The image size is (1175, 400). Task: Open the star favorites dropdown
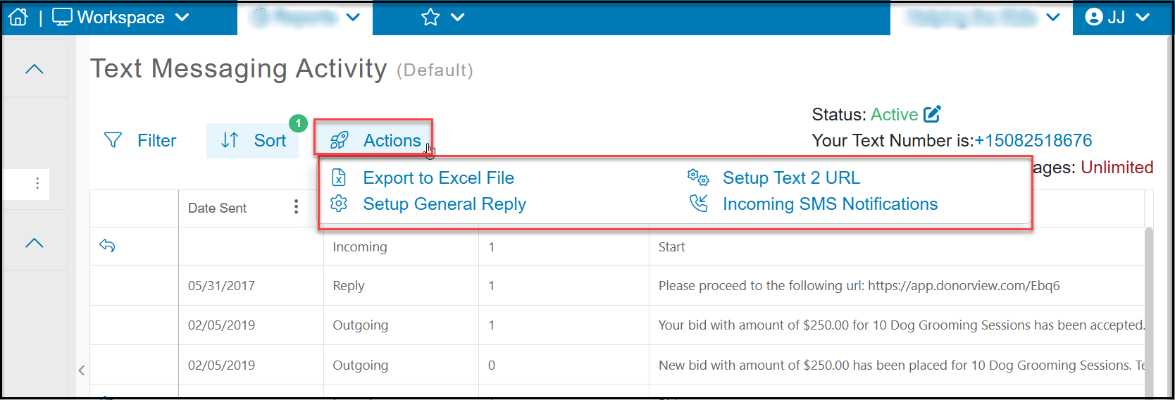[x=442, y=17]
